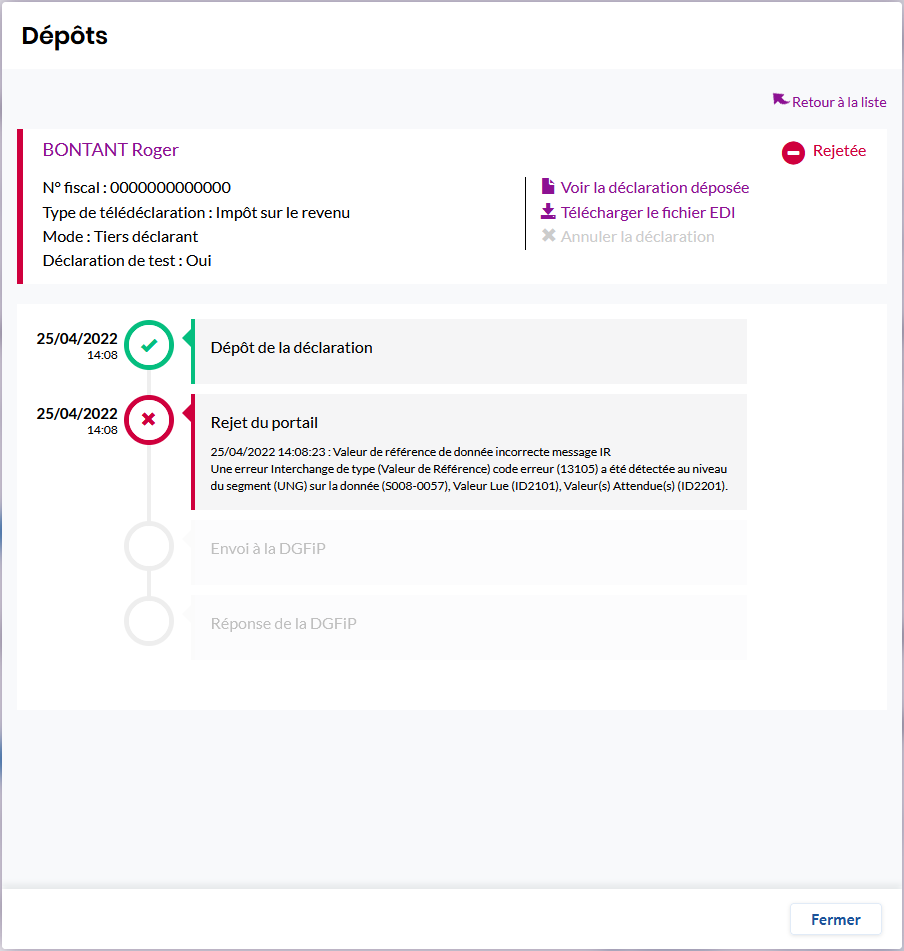The width and height of the screenshot is (904, 951).
Task: Click the greyed-out cancel X icon
Action: [548, 237]
